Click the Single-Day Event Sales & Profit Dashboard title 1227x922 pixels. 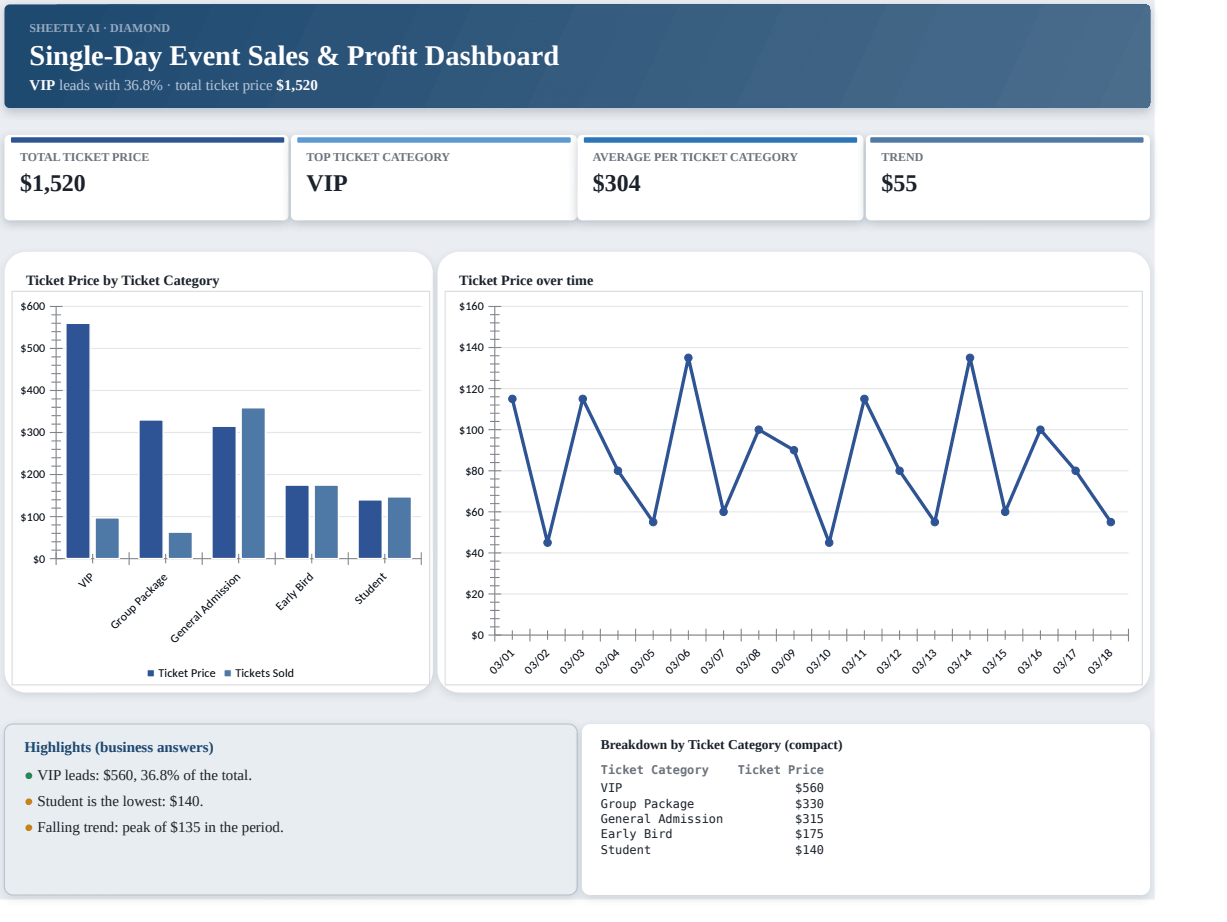[294, 56]
